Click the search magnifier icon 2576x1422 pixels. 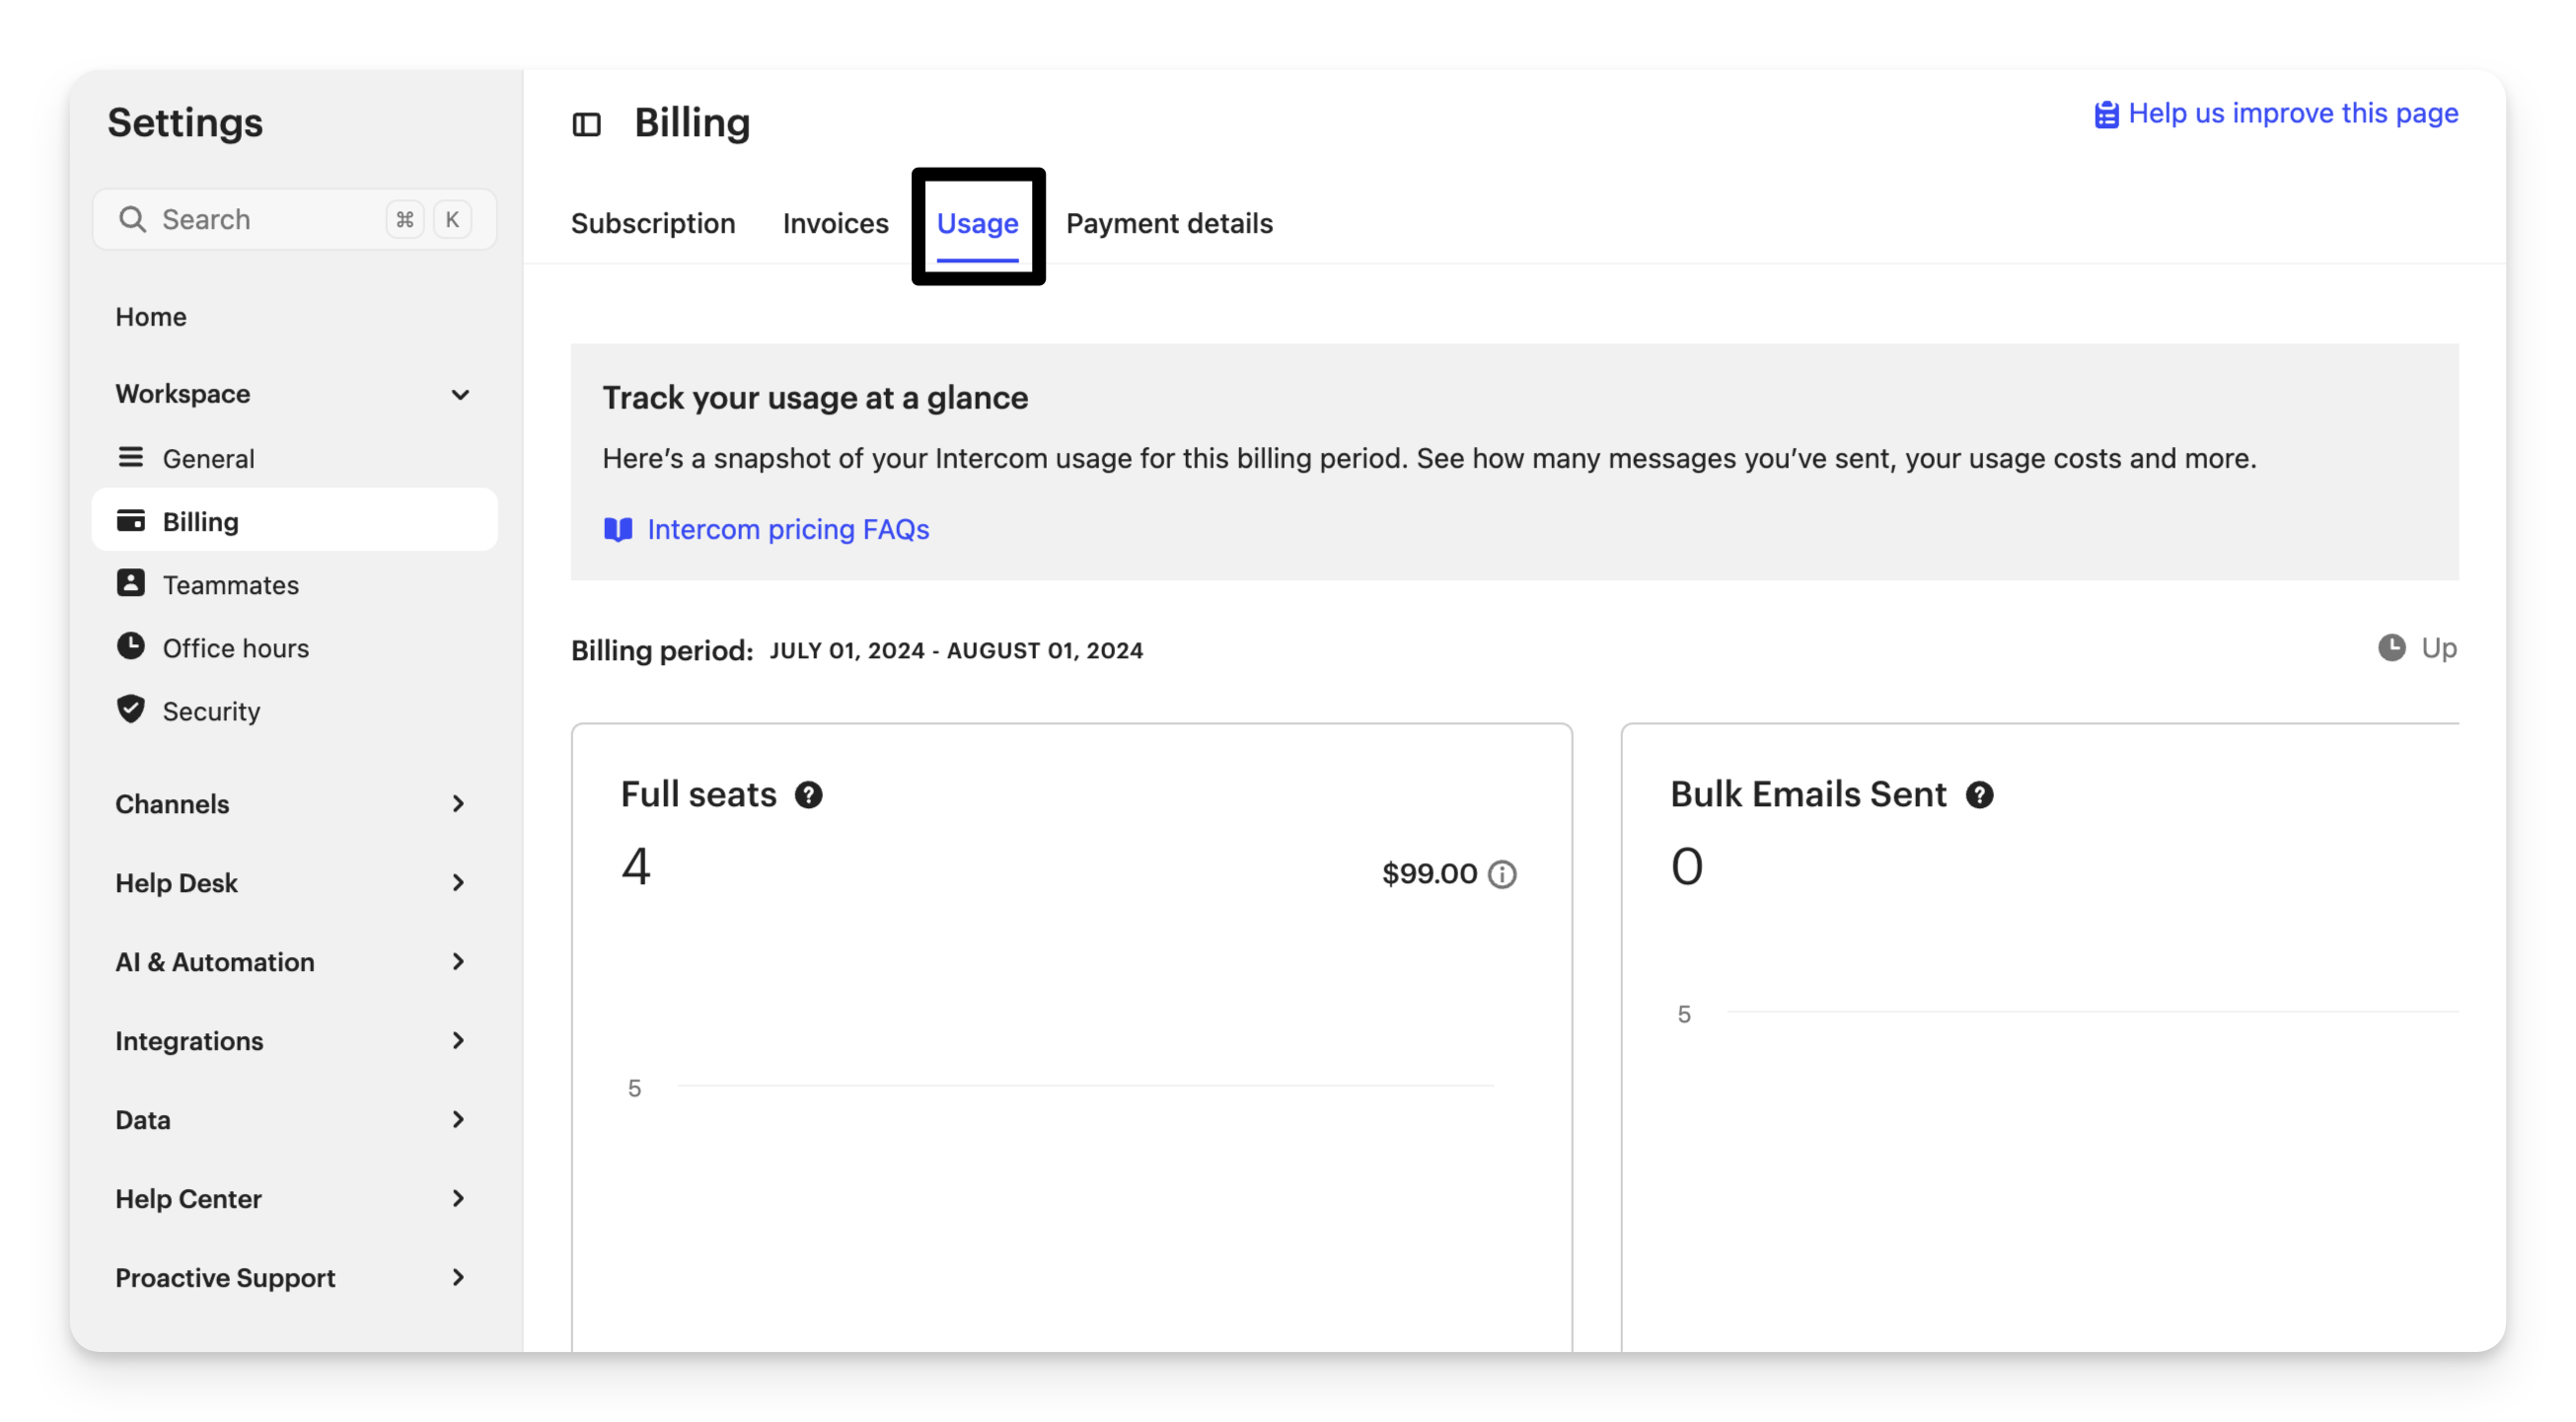(x=132, y=219)
